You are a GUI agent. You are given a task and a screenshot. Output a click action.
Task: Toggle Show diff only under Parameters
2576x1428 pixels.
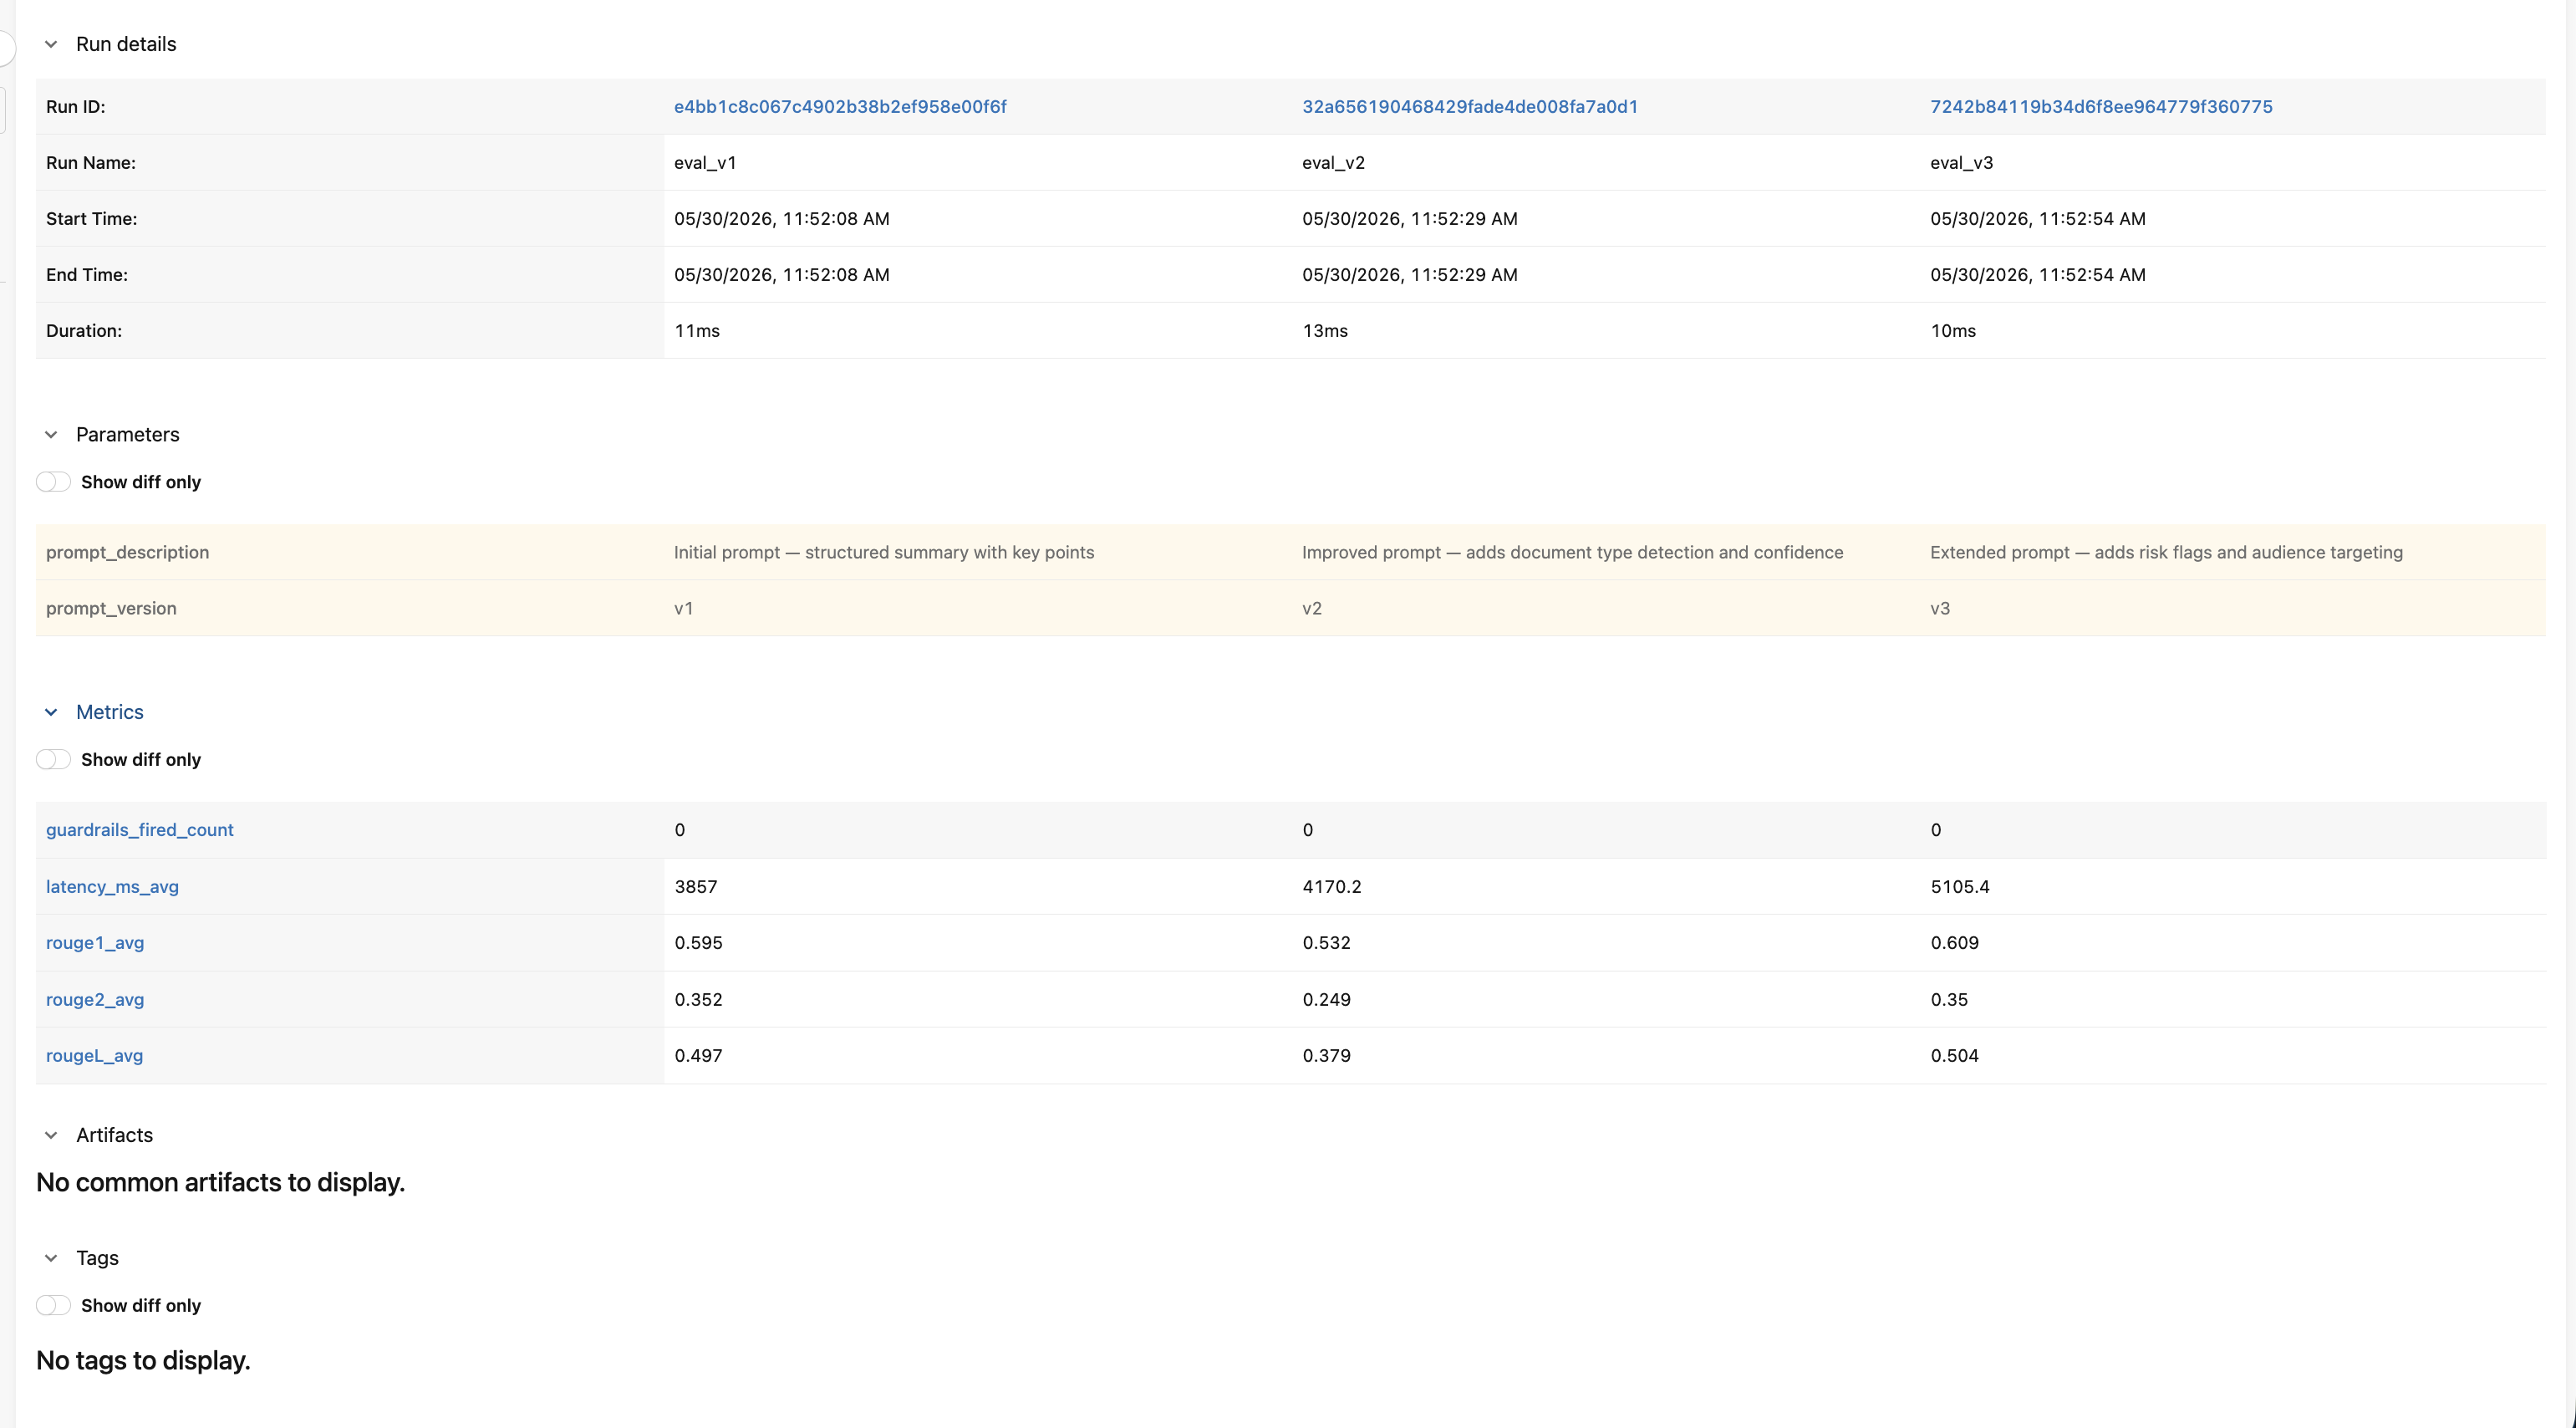[x=53, y=482]
